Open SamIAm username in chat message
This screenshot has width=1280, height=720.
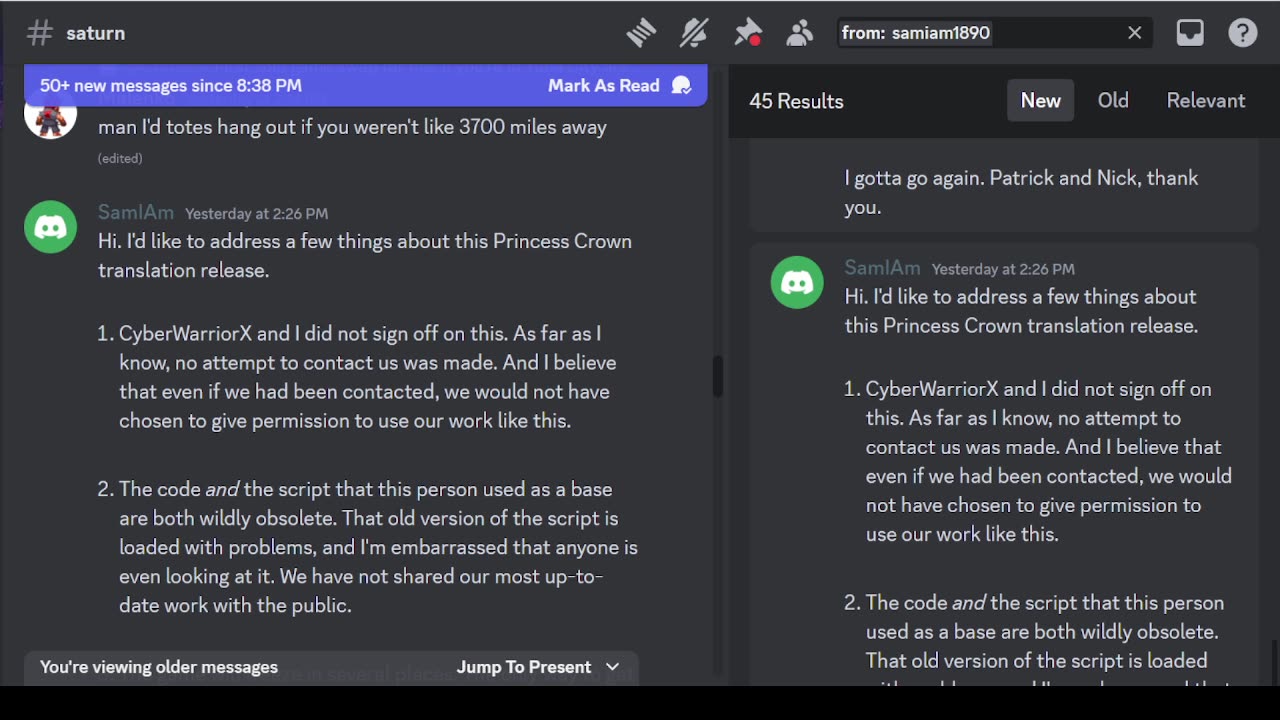[x=136, y=212]
